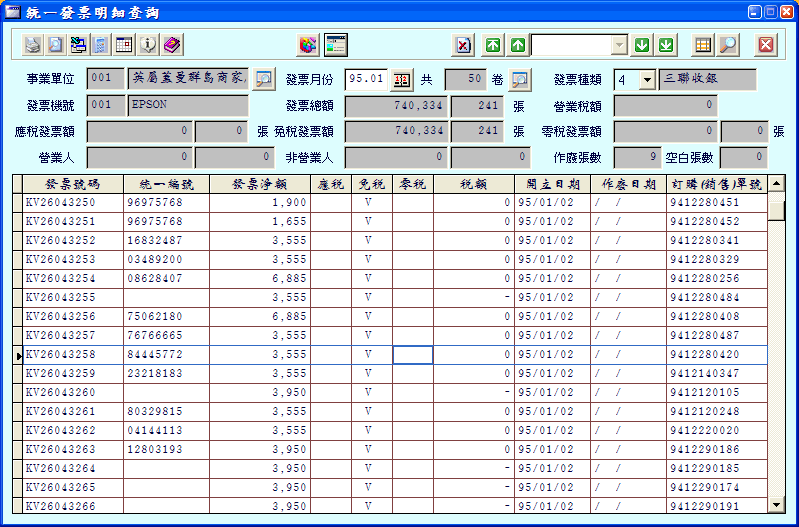Image resolution: width=799 pixels, height=527 pixels.
Task: Open the date picker beside 發票月份
Action: [400, 79]
